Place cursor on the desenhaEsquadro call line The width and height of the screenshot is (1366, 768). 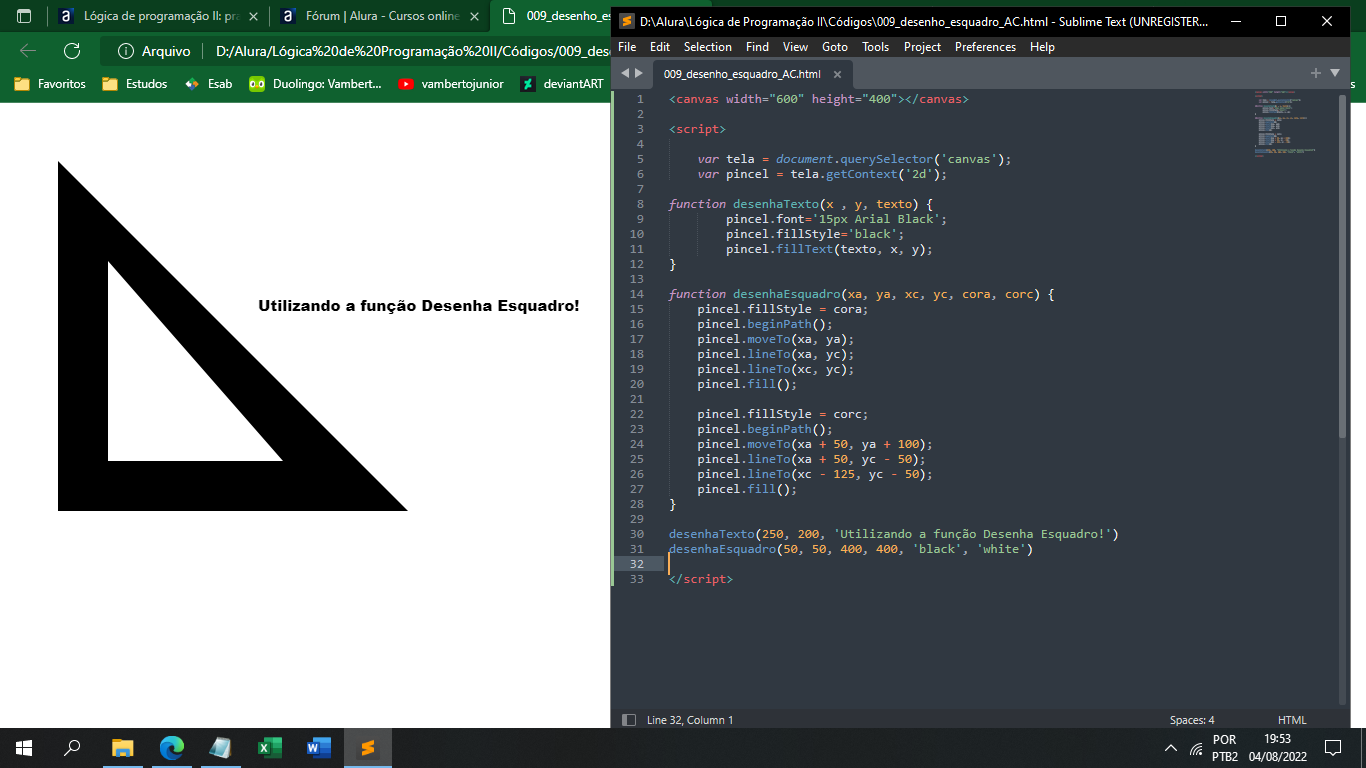coord(850,549)
